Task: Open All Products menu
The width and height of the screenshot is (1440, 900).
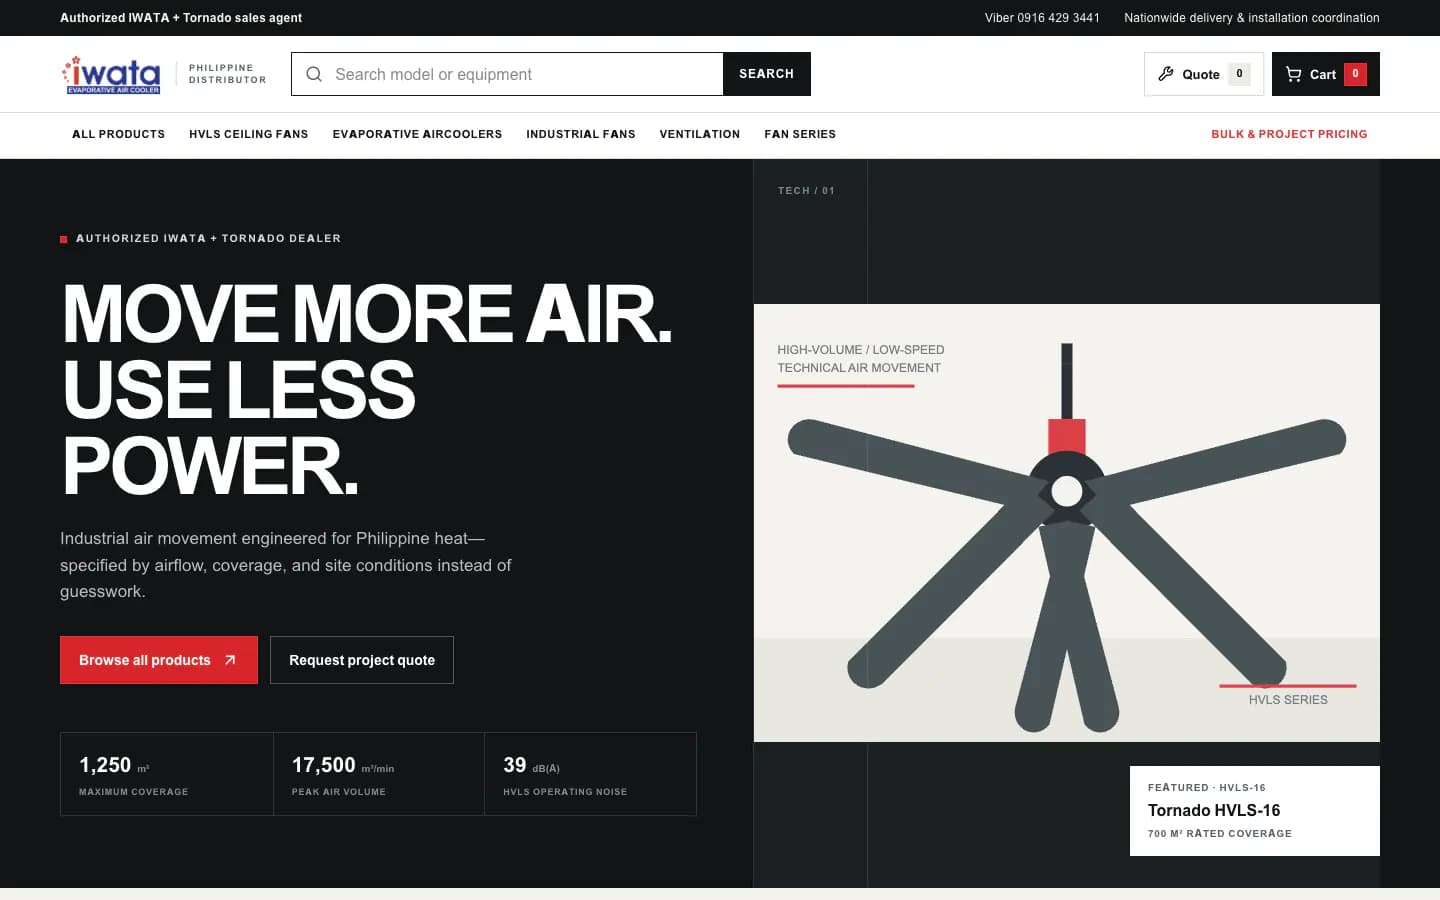Action: pos(118,134)
